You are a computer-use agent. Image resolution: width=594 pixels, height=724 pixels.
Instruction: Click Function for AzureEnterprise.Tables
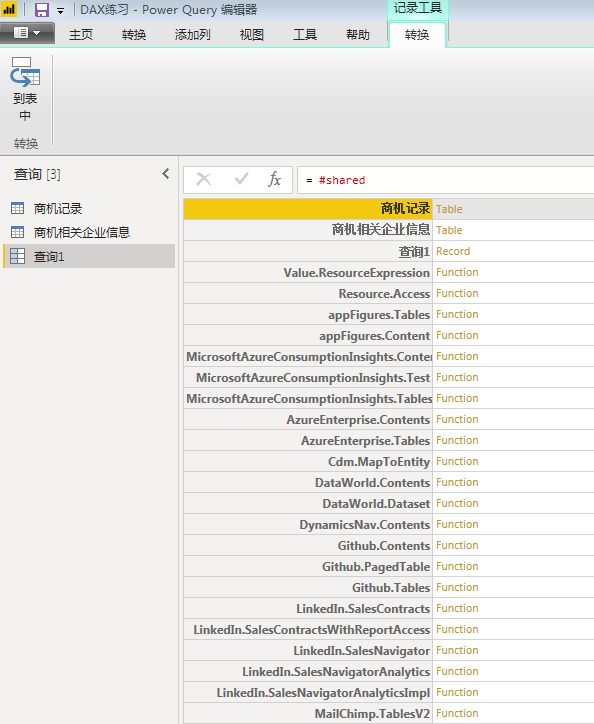point(457,440)
